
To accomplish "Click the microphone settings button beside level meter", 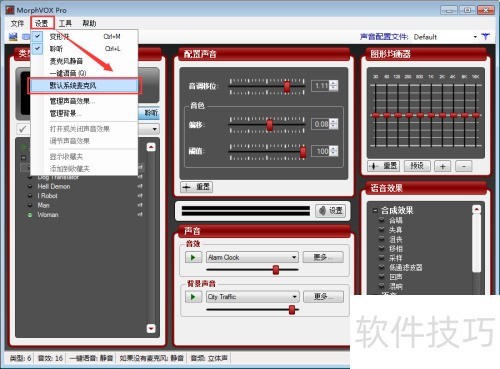I will tap(331, 211).
